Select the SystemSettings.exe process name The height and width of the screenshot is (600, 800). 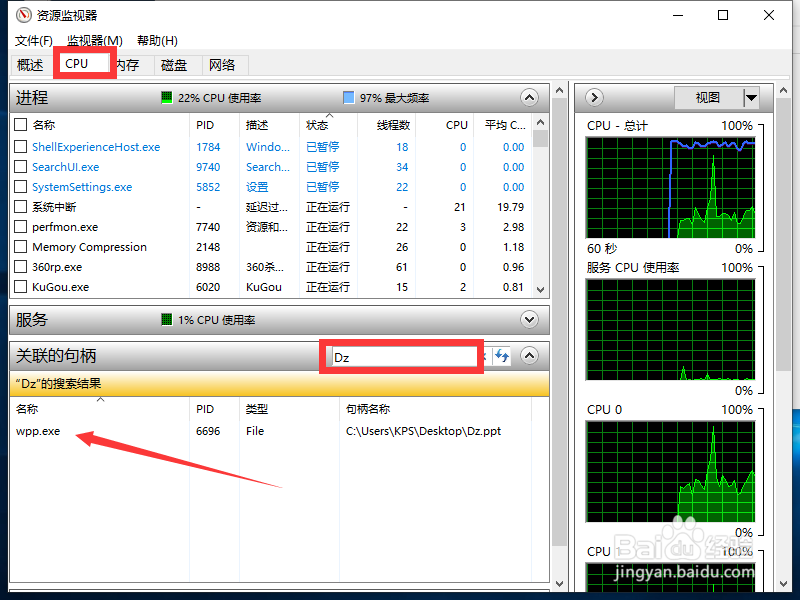pos(82,187)
